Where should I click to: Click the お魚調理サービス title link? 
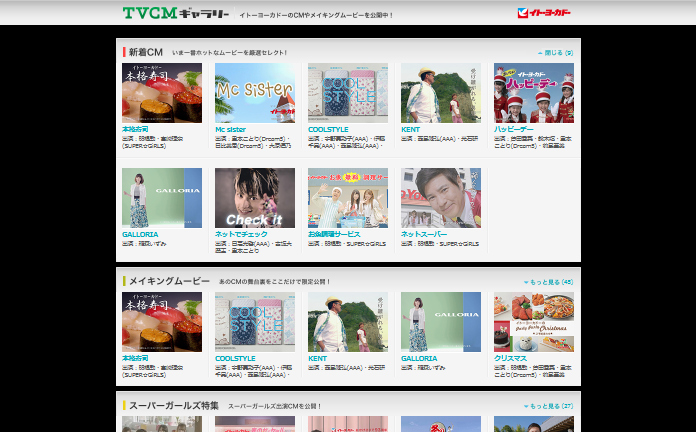tap(334, 234)
